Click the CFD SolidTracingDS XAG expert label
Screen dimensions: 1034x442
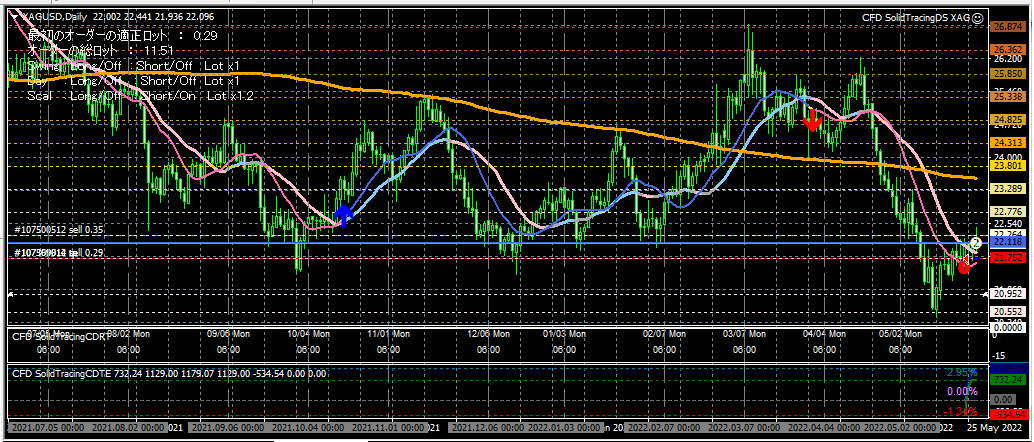(x=915, y=18)
